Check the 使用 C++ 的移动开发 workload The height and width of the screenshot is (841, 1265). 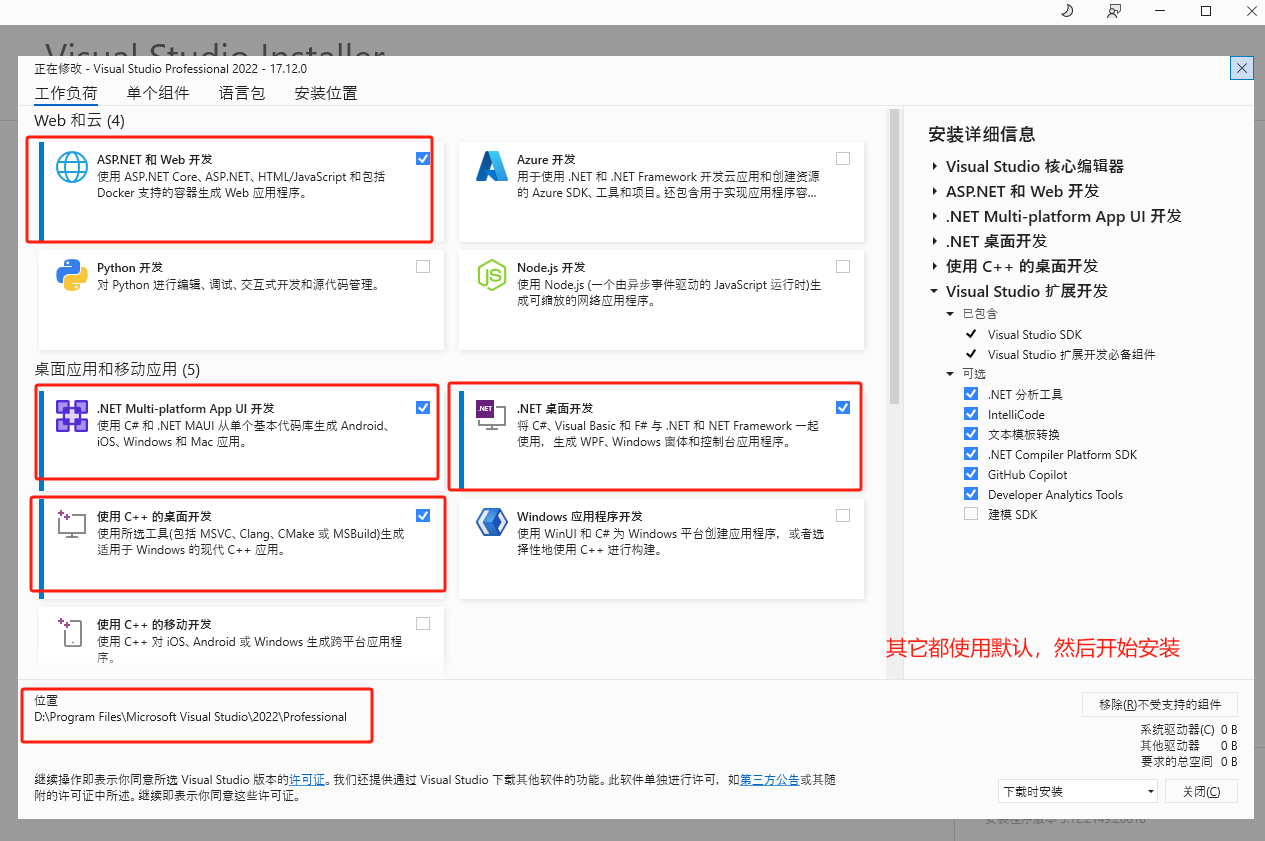423,623
